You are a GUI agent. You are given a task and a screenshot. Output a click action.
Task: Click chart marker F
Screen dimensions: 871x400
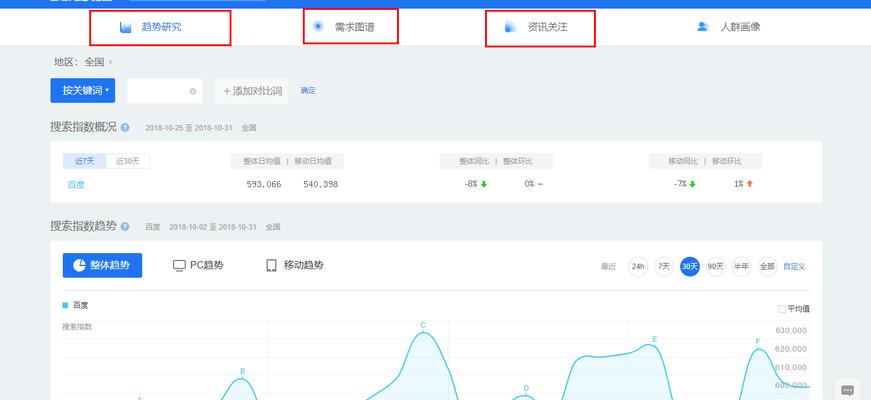(x=758, y=342)
